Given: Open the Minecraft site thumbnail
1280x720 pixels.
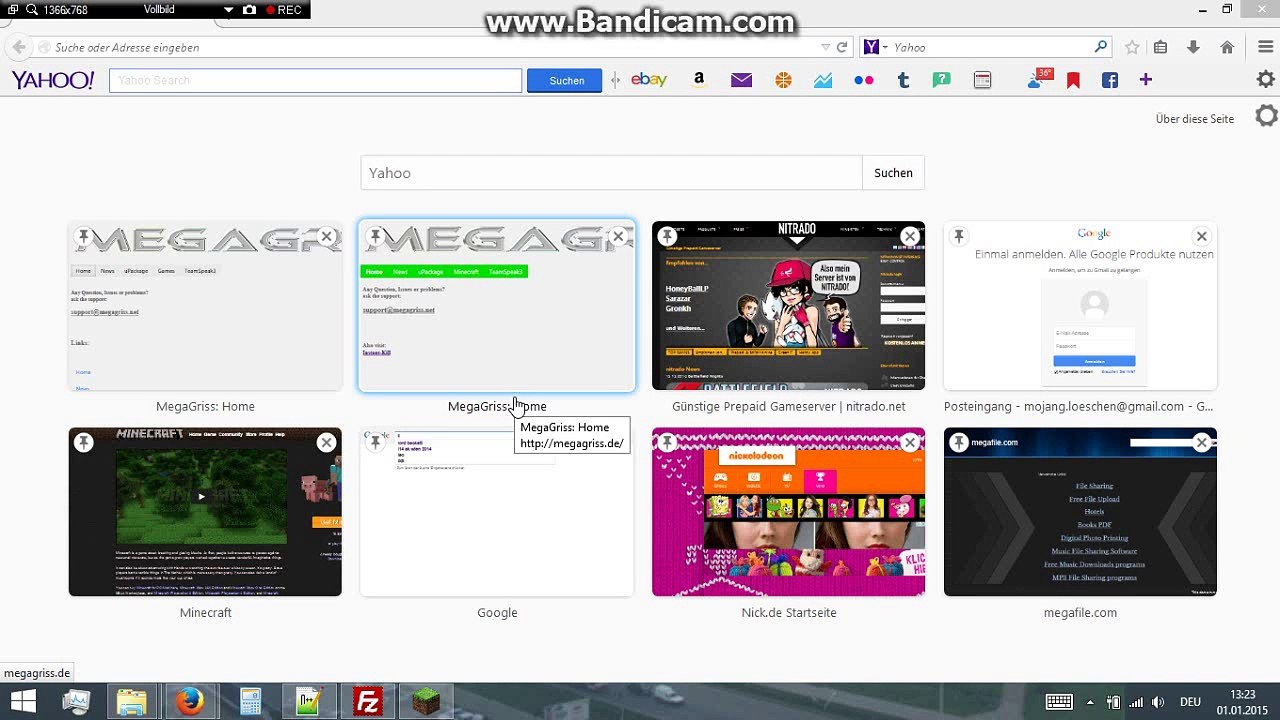Looking at the screenshot, I should coord(205,512).
